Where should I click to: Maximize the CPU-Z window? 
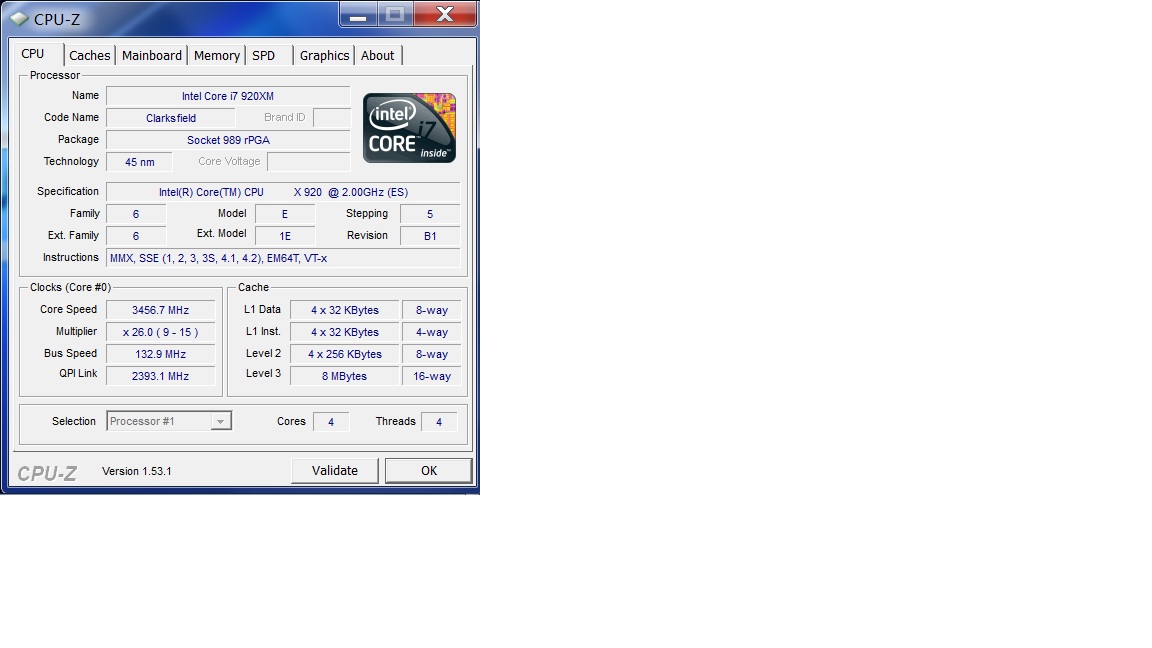pyautogui.click(x=395, y=14)
